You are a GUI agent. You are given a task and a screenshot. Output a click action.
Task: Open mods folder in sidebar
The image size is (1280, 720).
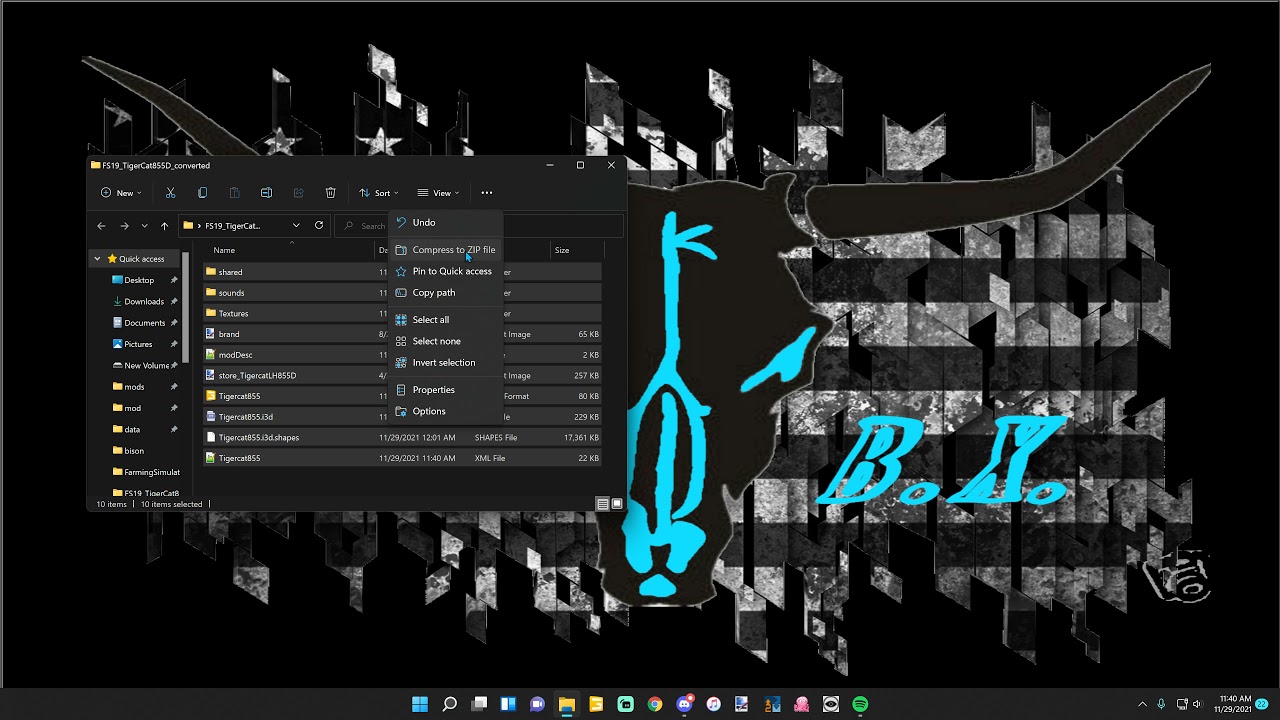(134, 387)
